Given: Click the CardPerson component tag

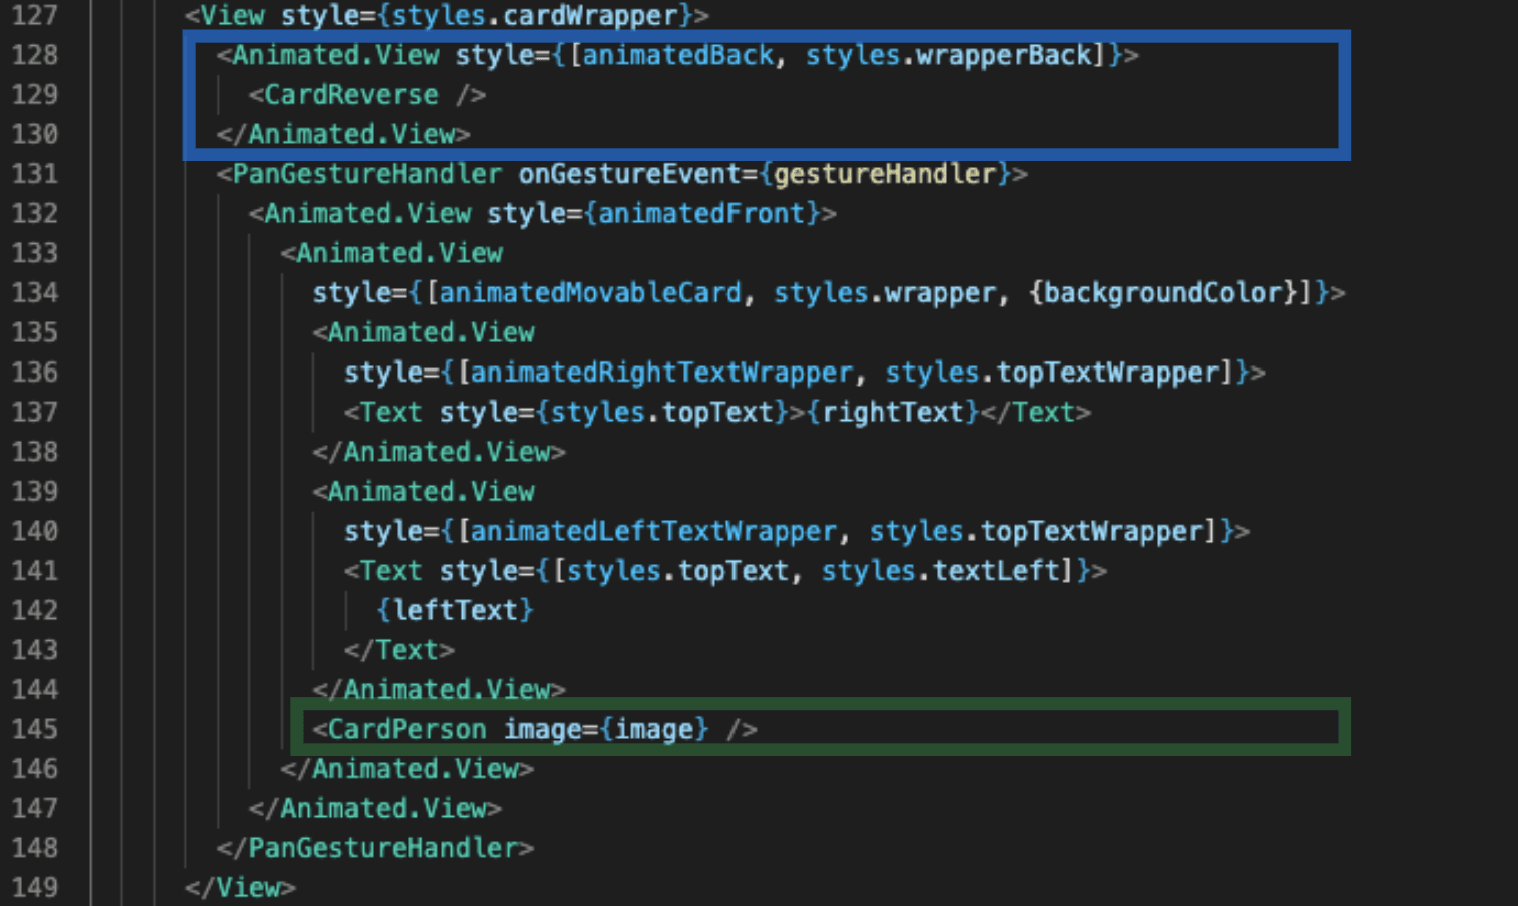Looking at the screenshot, I should pyautogui.click(x=406, y=729).
